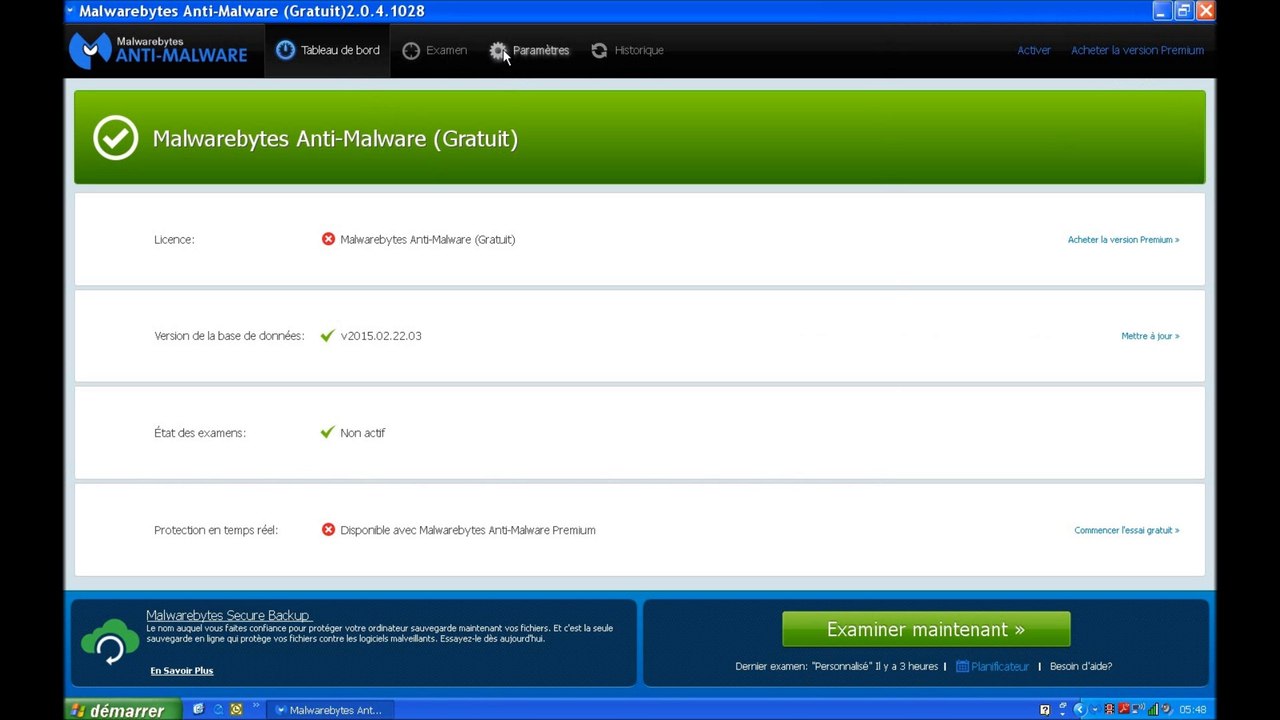The width and height of the screenshot is (1280, 720).
Task: Click the En Savoir Plus link
Action: coord(182,671)
